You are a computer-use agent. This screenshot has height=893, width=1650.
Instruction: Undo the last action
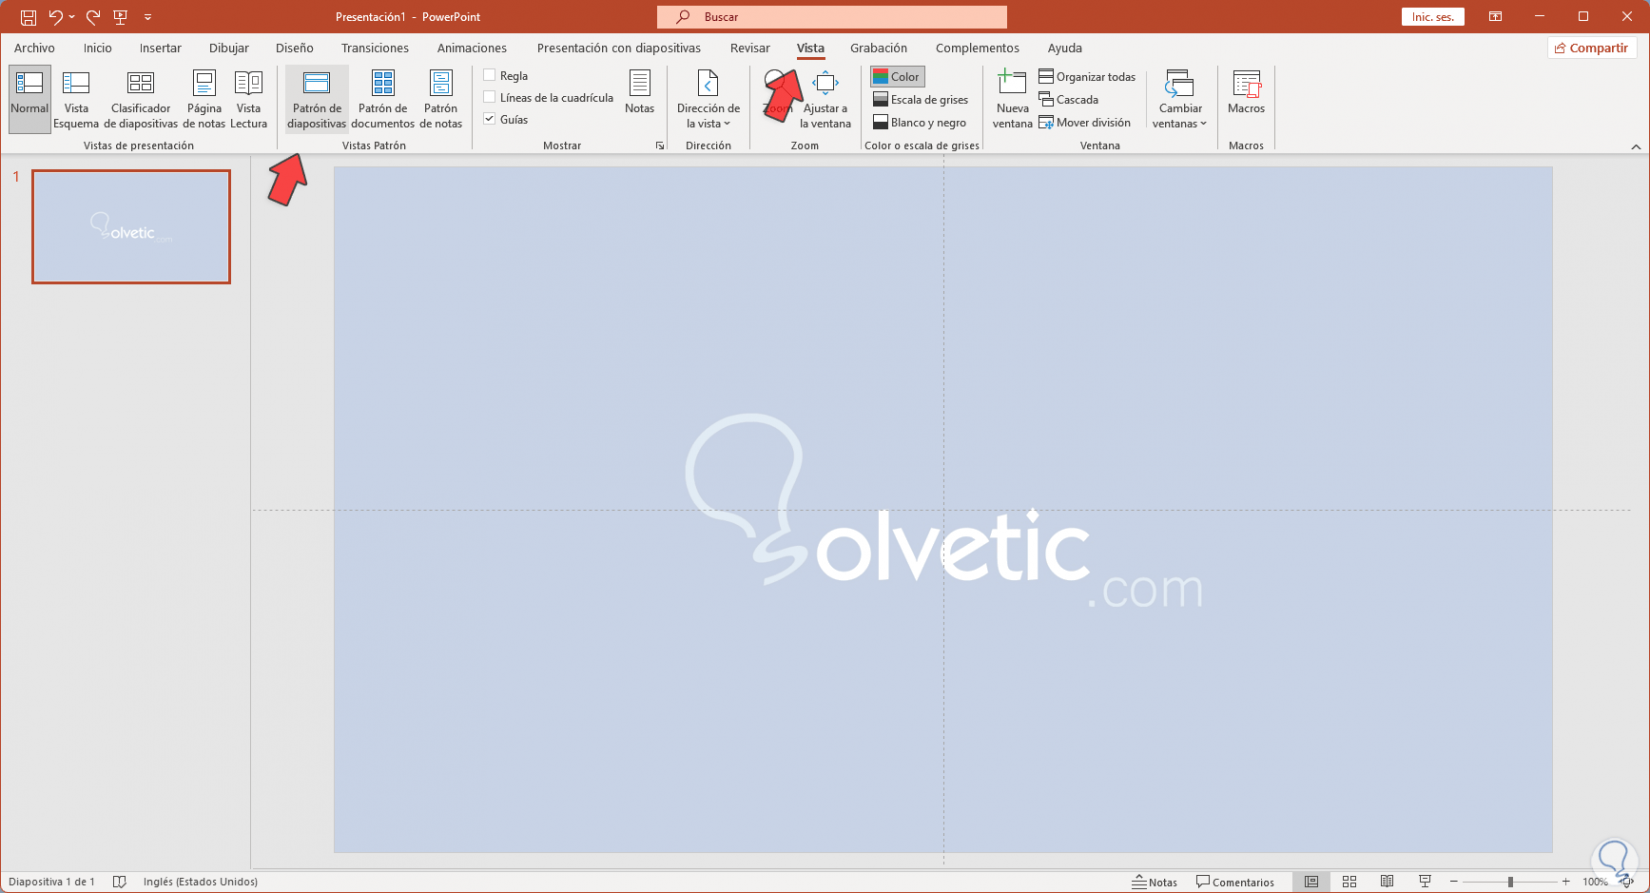tap(55, 17)
